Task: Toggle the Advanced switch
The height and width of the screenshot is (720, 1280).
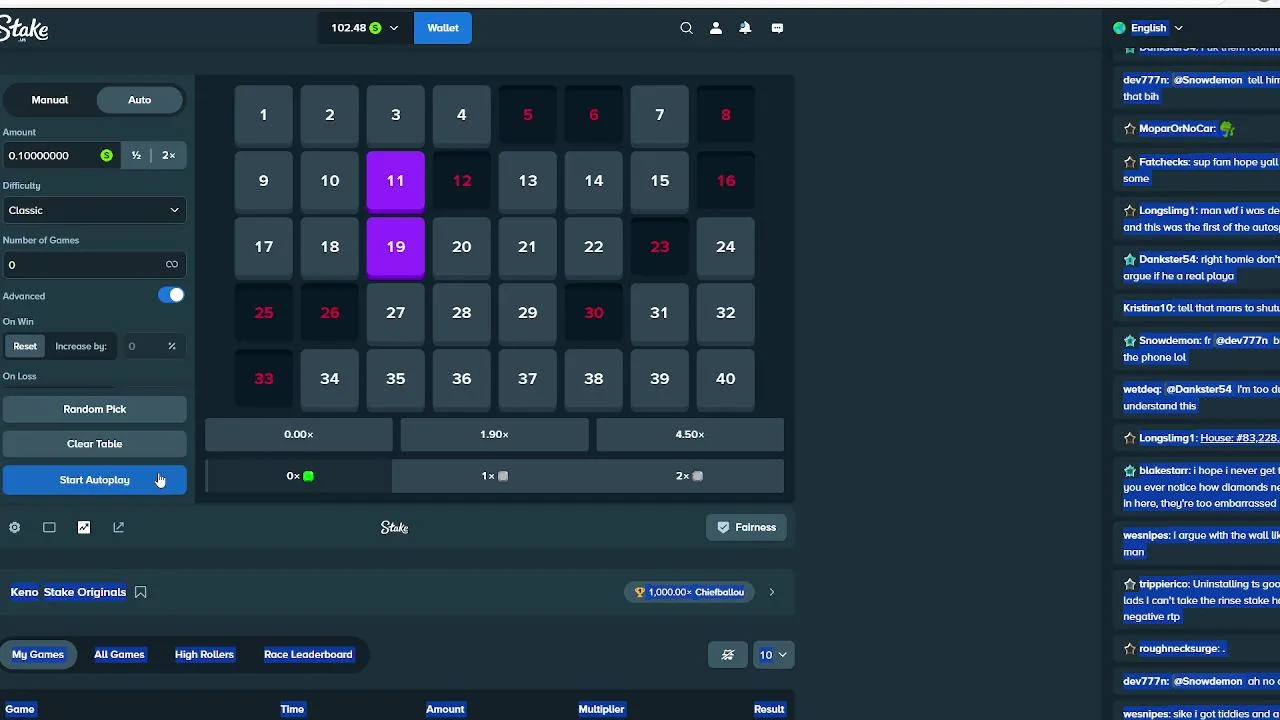Action: coord(171,295)
